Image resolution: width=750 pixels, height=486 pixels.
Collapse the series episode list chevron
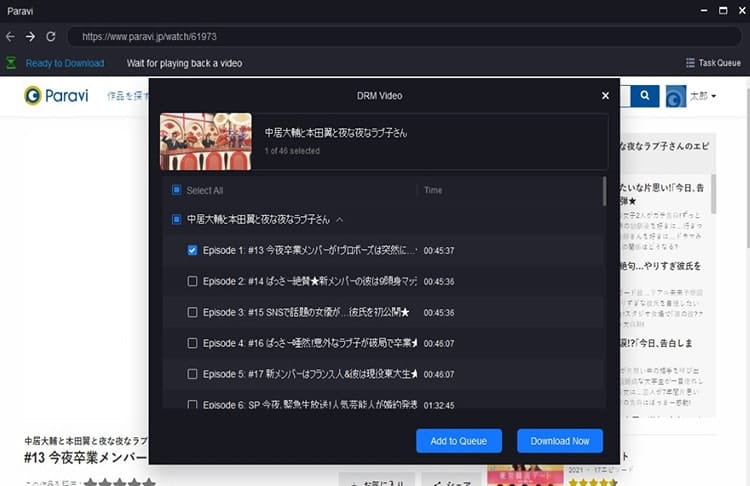pyautogui.click(x=340, y=220)
